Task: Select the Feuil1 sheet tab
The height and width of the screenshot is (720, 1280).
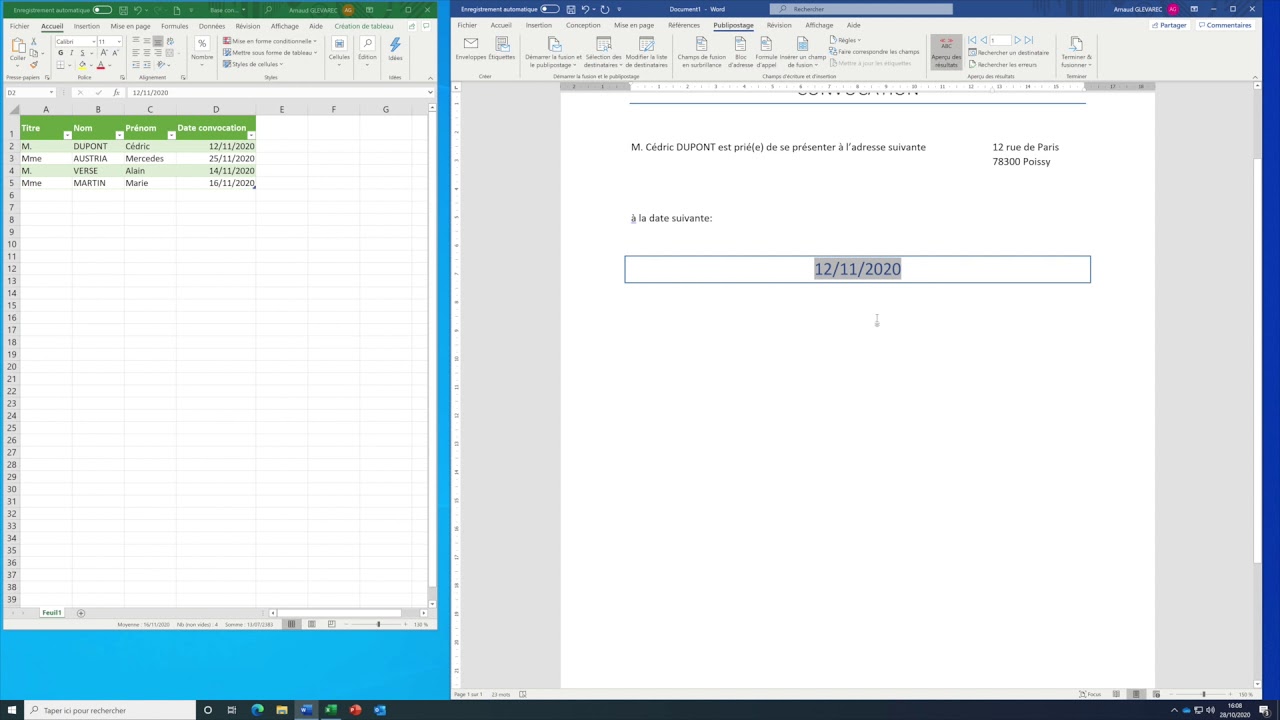Action: [51, 613]
